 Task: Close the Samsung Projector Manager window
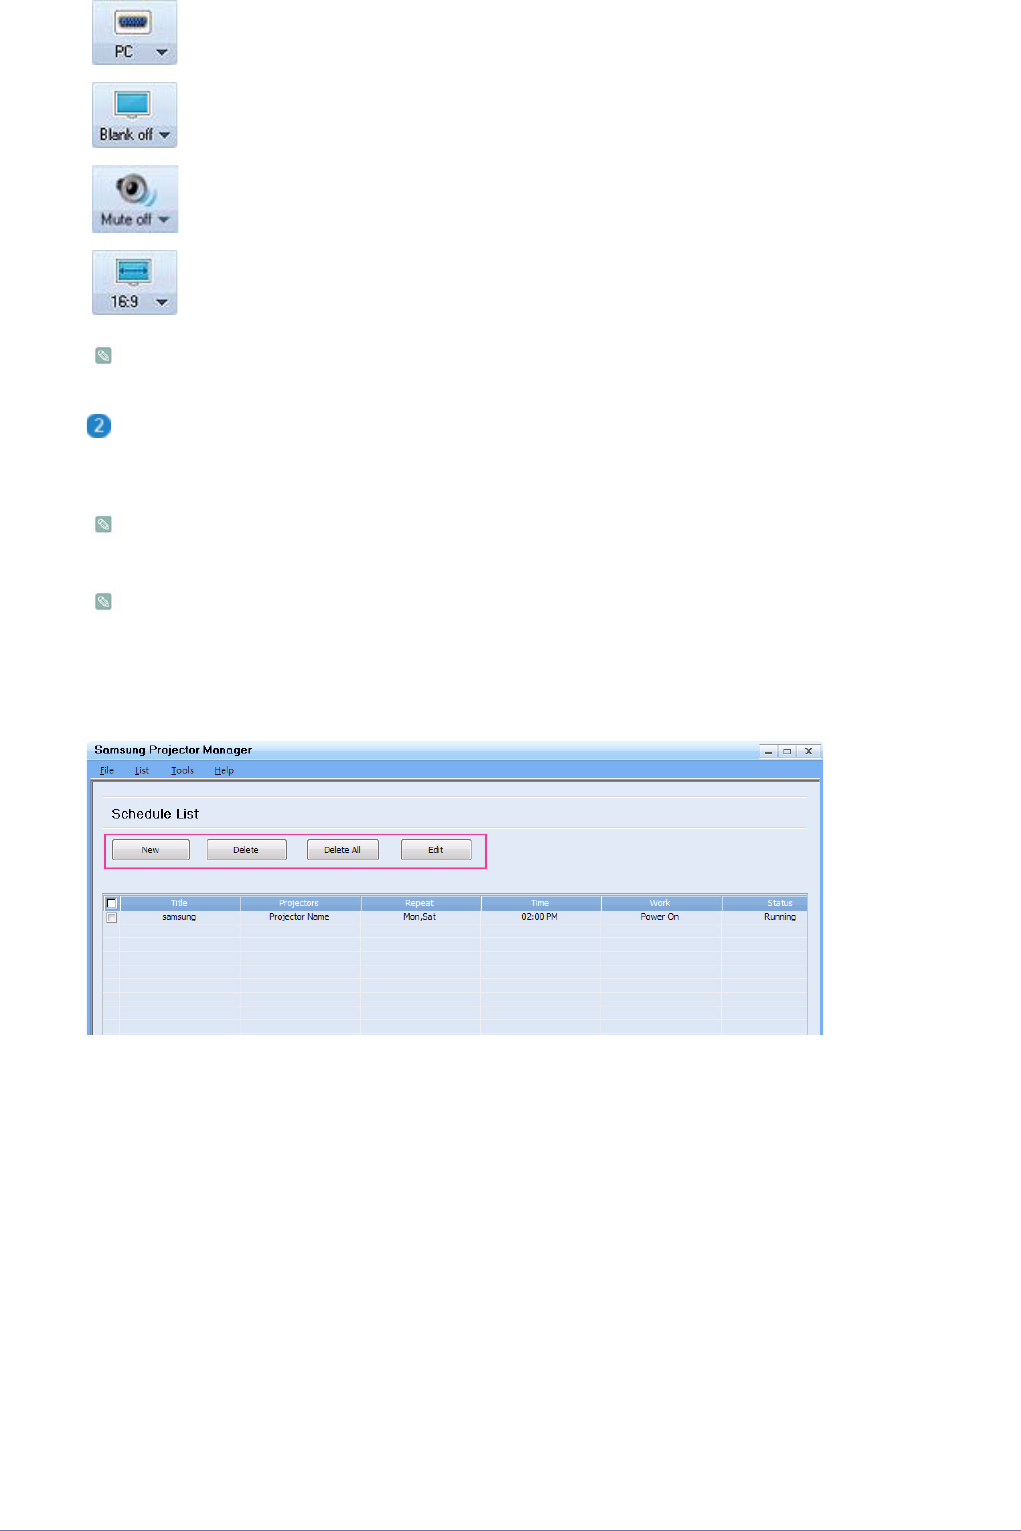coord(808,751)
